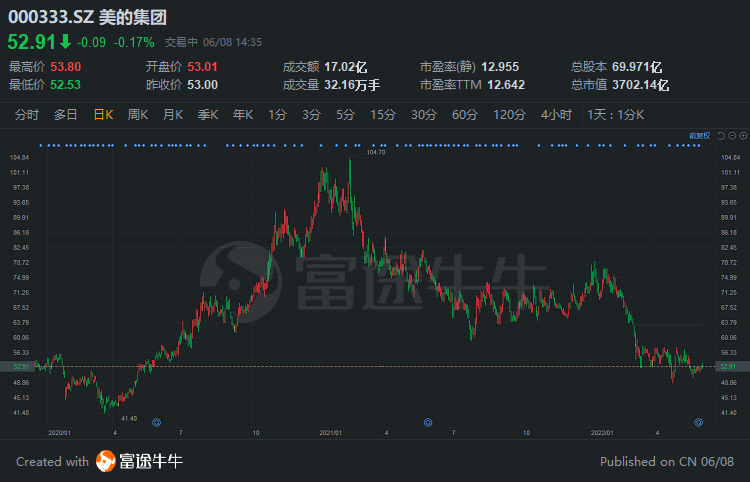Switch to the 1分 interval tab
Image resolution: width=750 pixels, height=482 pixels.
[x=277, y=115]
